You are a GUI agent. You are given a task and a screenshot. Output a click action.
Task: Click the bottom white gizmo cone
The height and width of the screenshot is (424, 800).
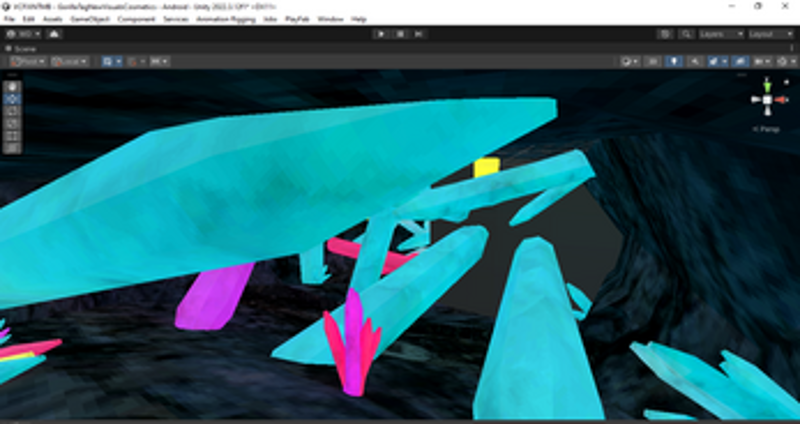click(767, 112)
